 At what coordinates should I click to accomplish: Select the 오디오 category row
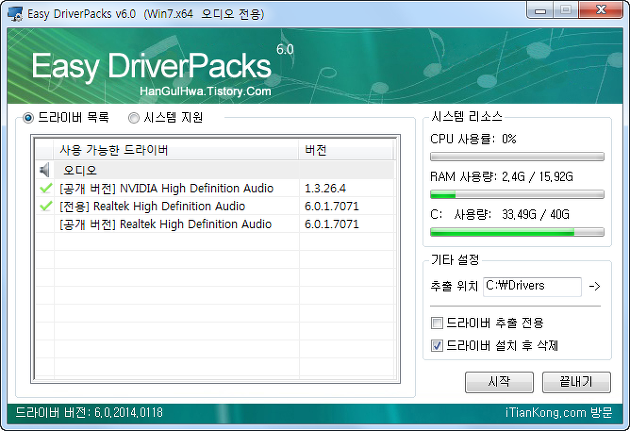tap(215, 170)
